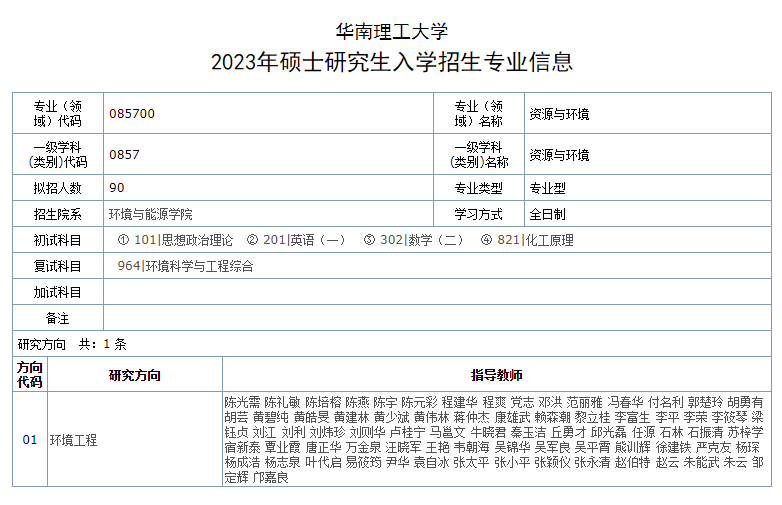Image resolution: width=782 pixels, height=505 pixels.
Task: Click advisor name 黄少斌
Action: (391, 417)
